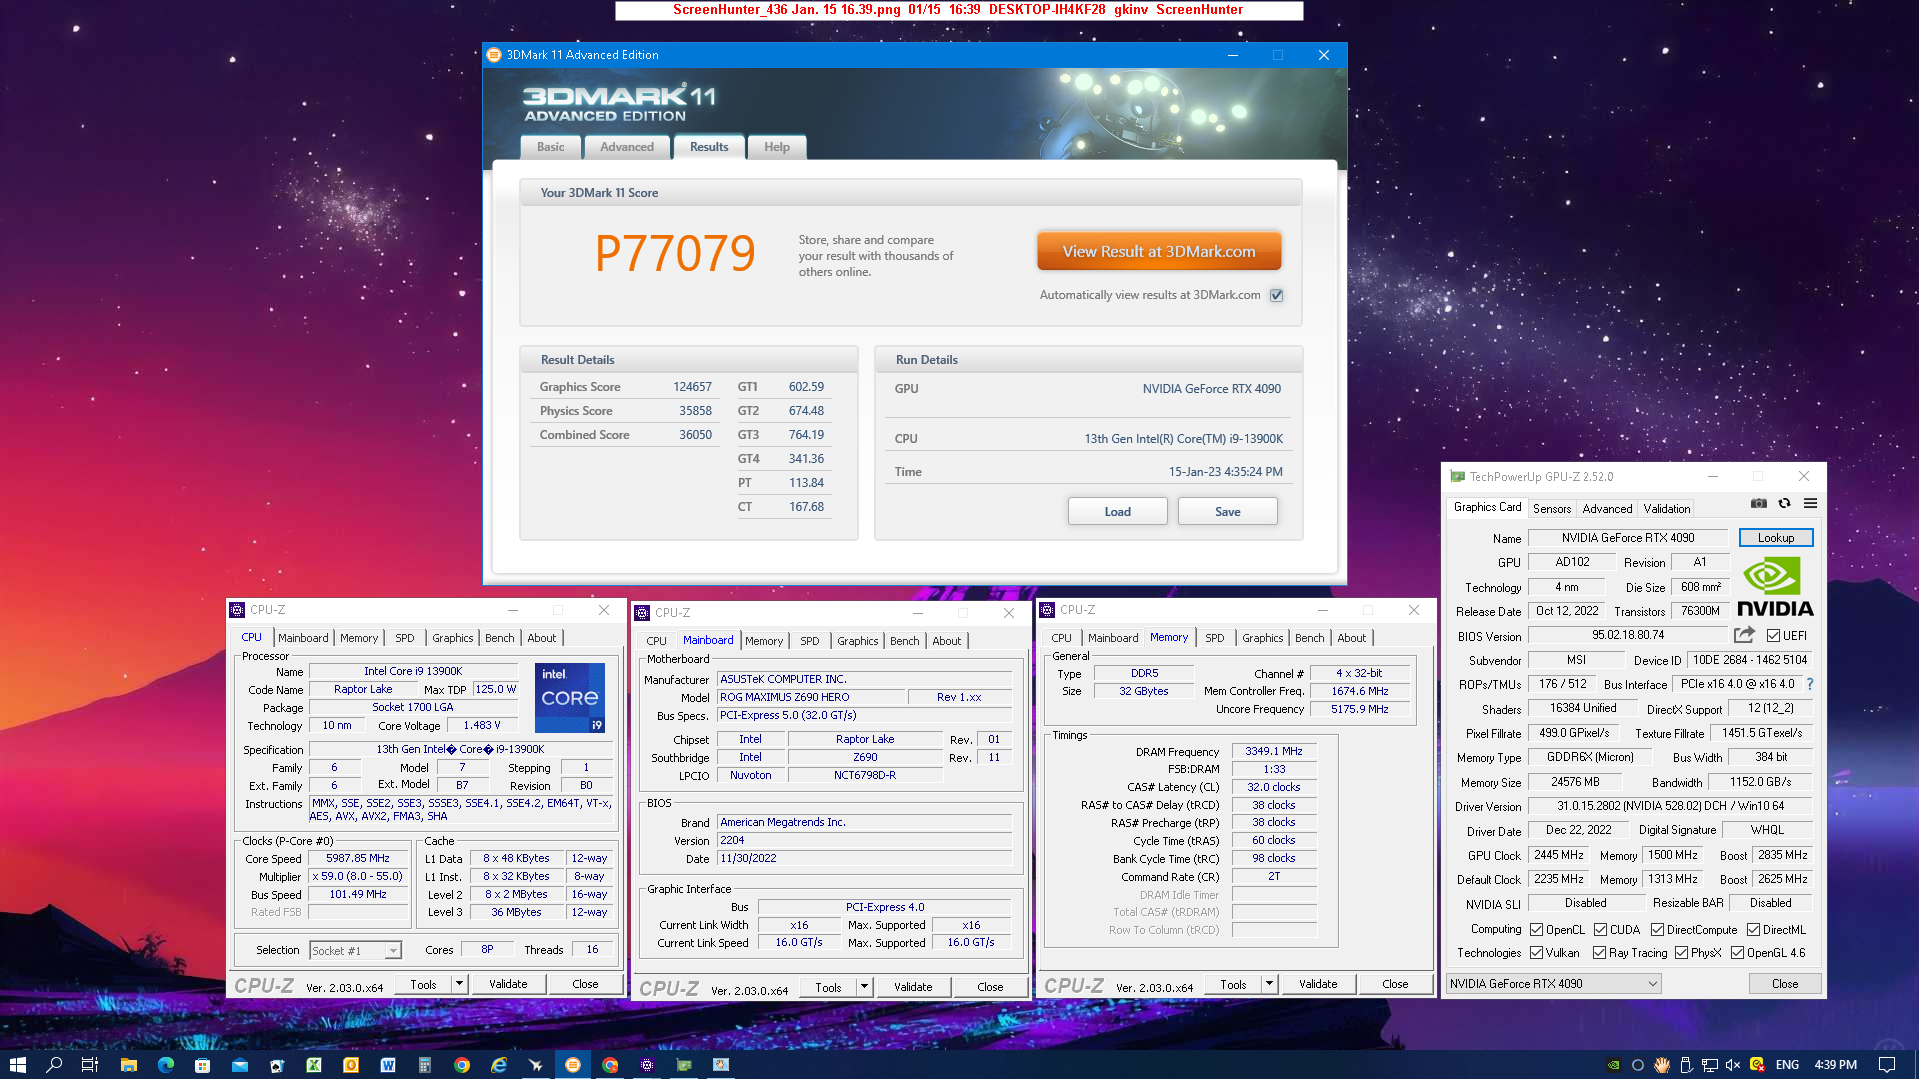The image size is (1919, 1079).
Task: Share the BIOS via the export arrow icon
Action: [x=1744, y=635]
